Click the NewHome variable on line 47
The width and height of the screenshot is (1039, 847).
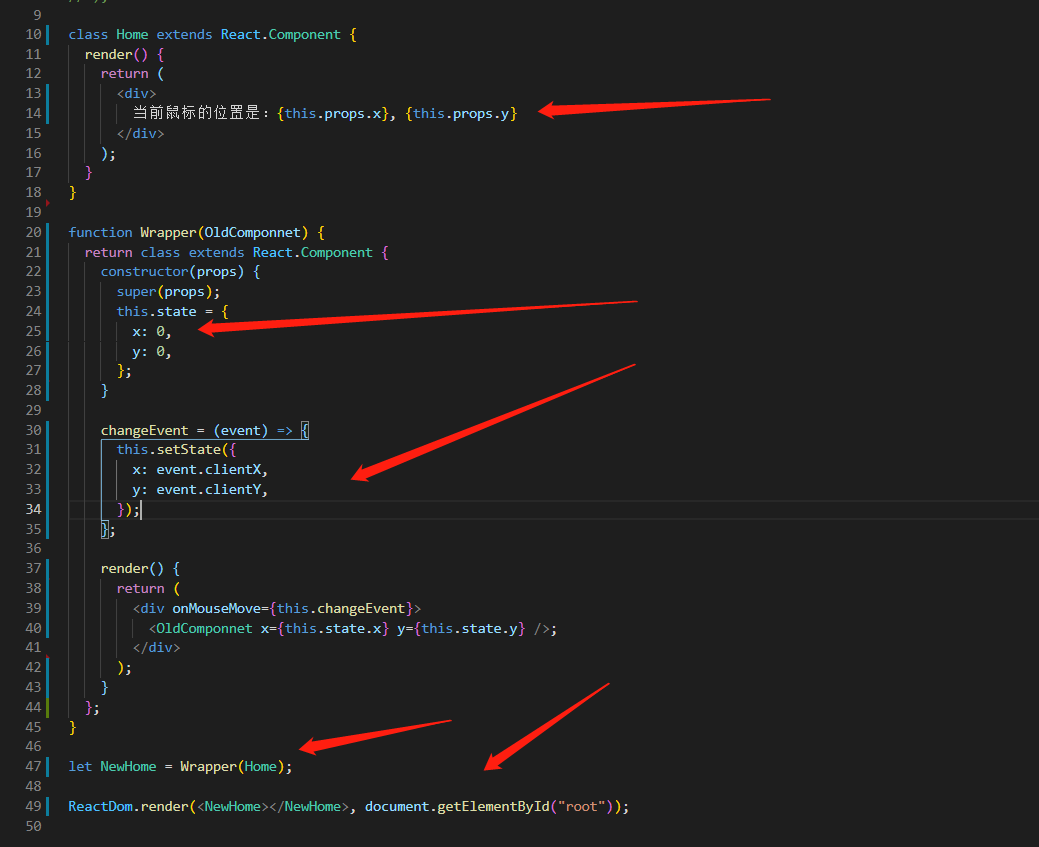[127, 766]
